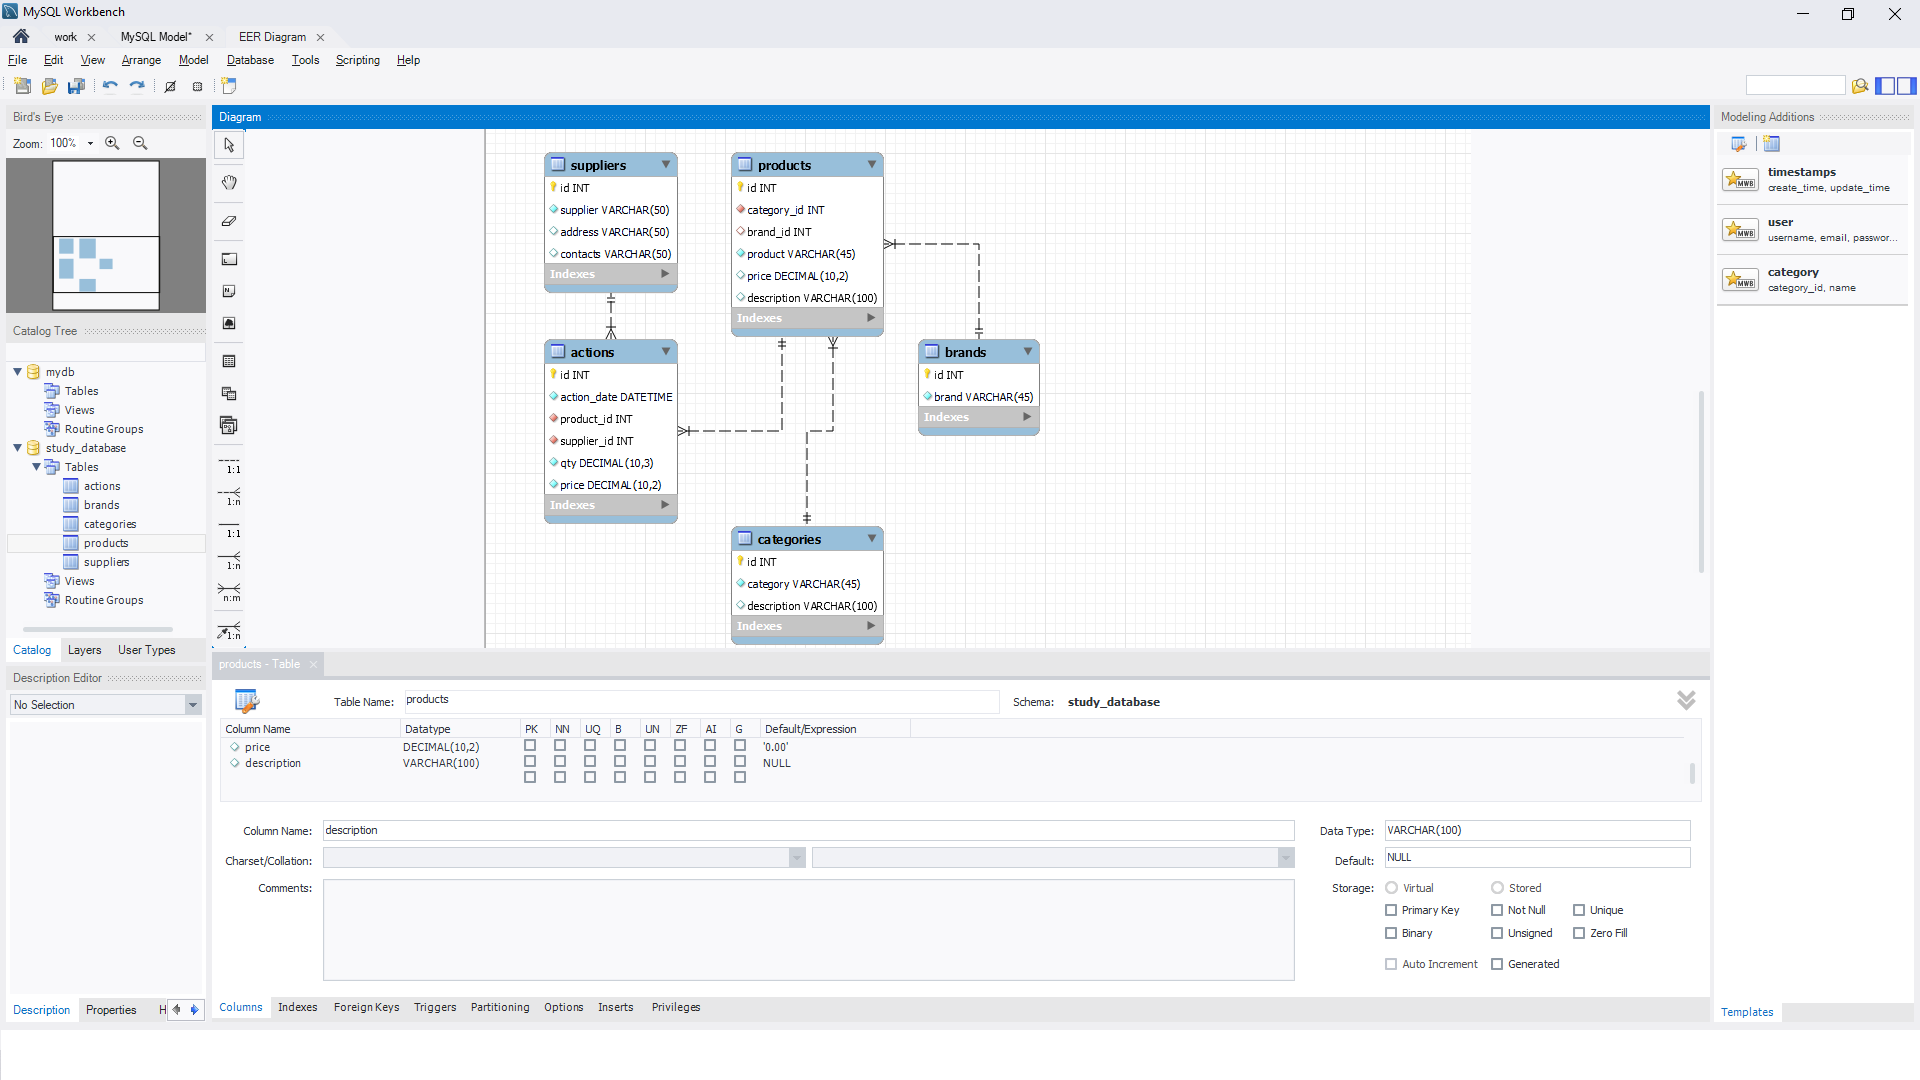
Task: Pick the place new table tool
Action: point(229,361)
